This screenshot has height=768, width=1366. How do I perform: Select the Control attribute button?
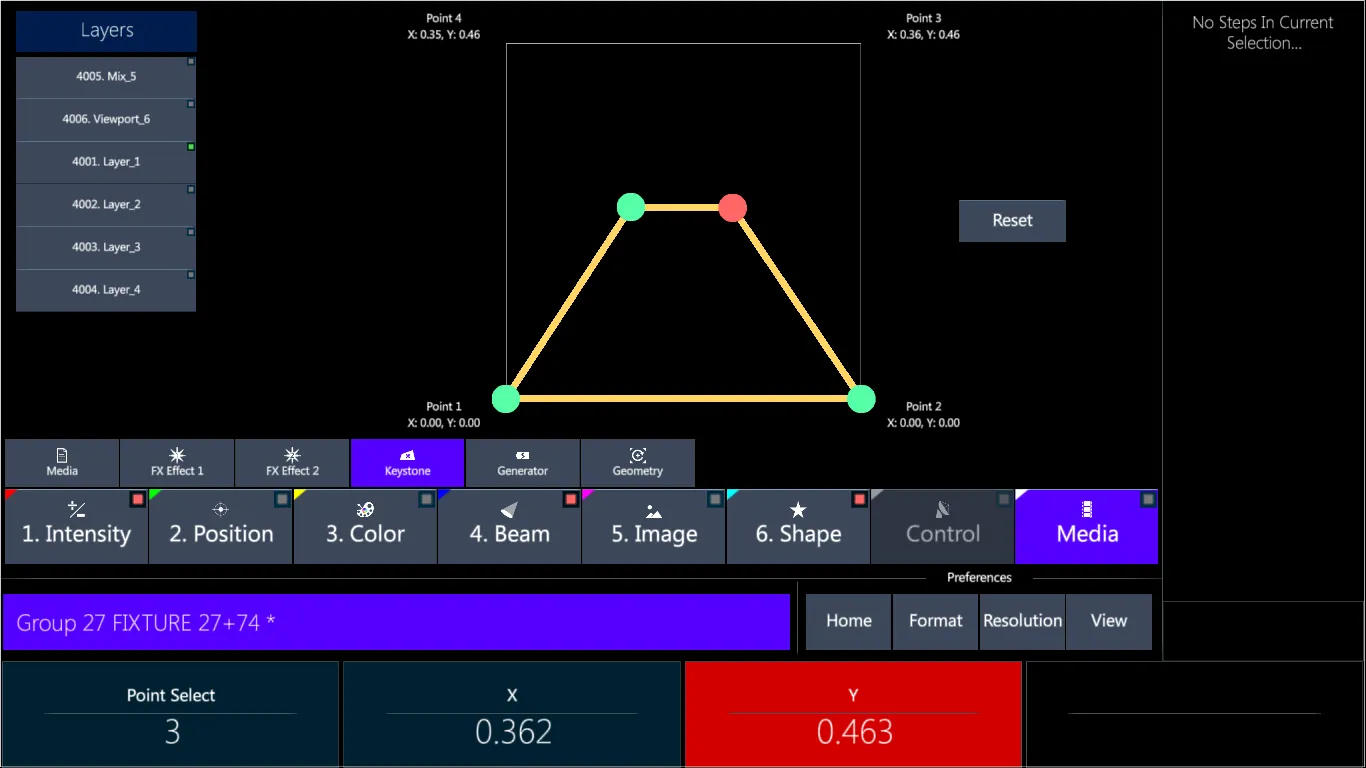point(943,527)
